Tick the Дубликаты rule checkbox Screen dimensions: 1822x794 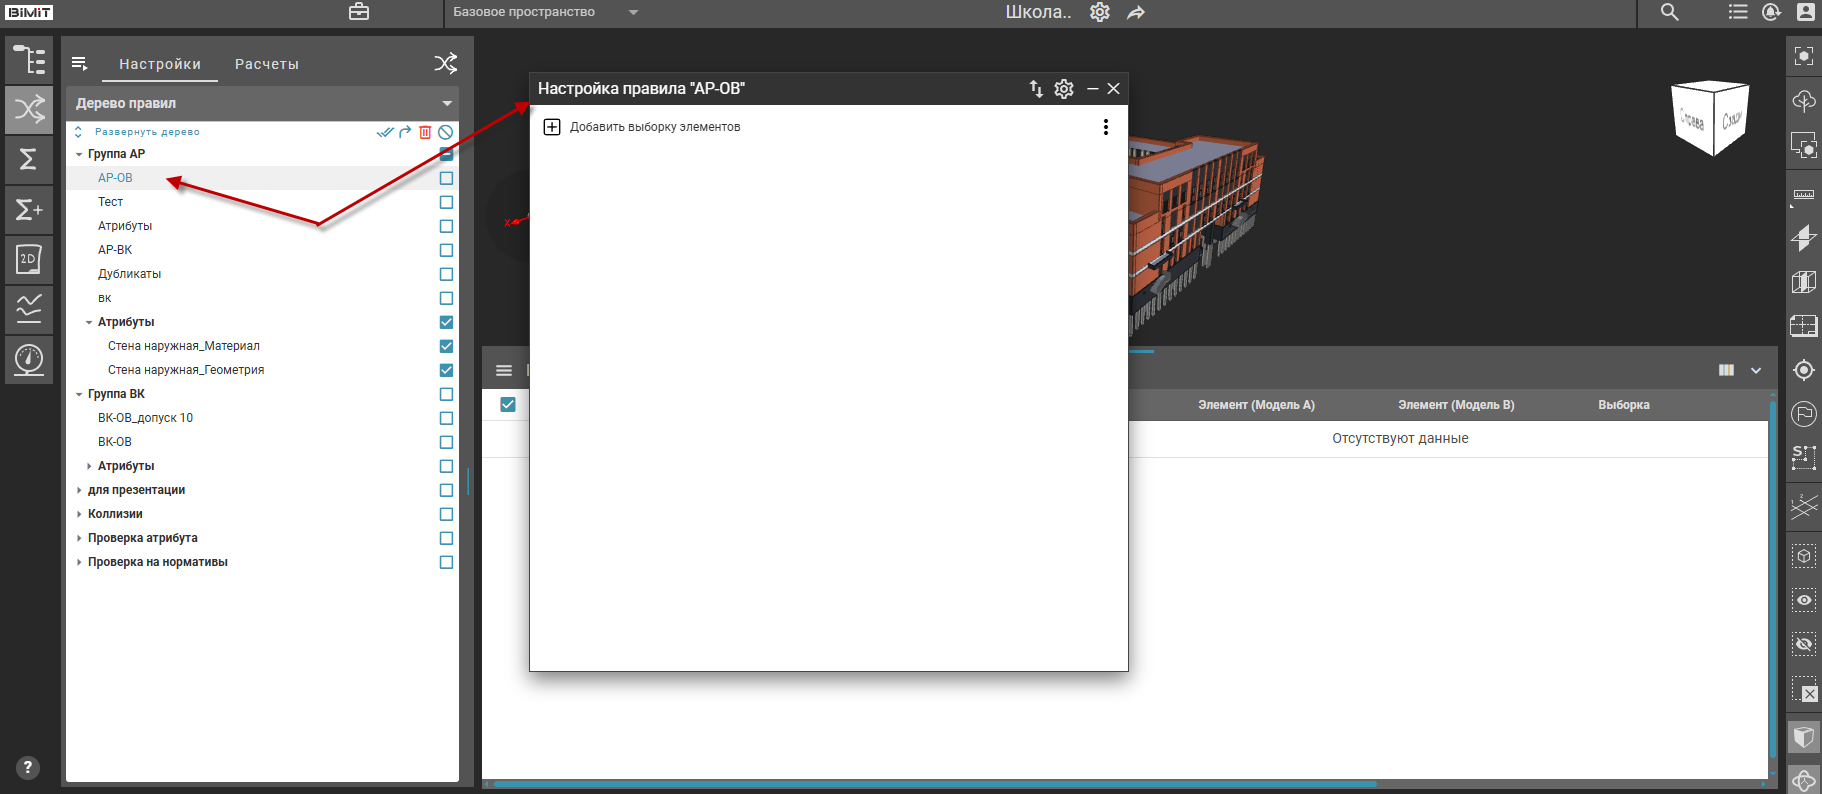tap(446, 274)
